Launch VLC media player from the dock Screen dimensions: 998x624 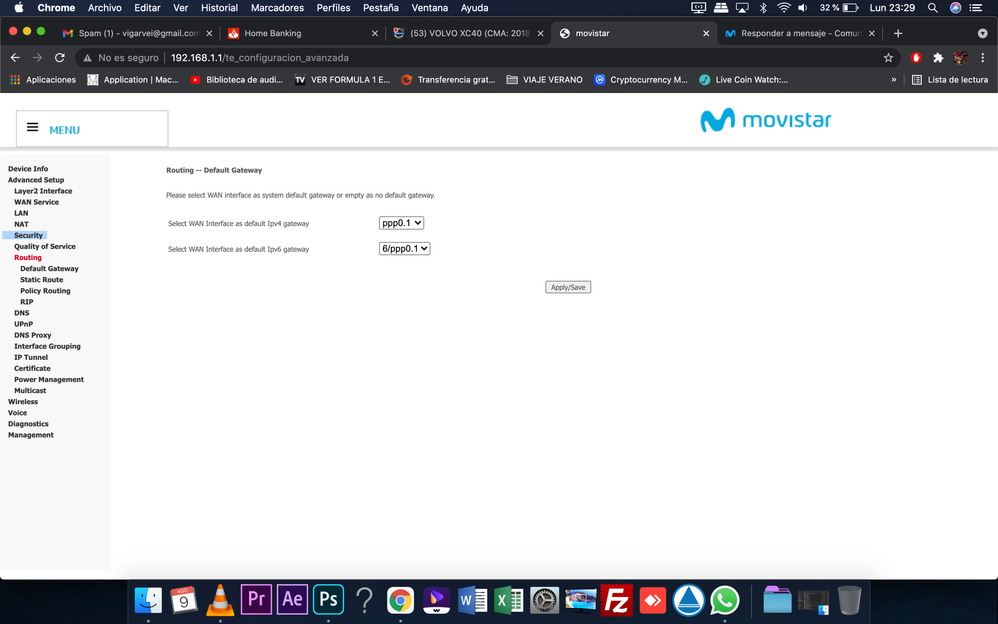point(220,599)
